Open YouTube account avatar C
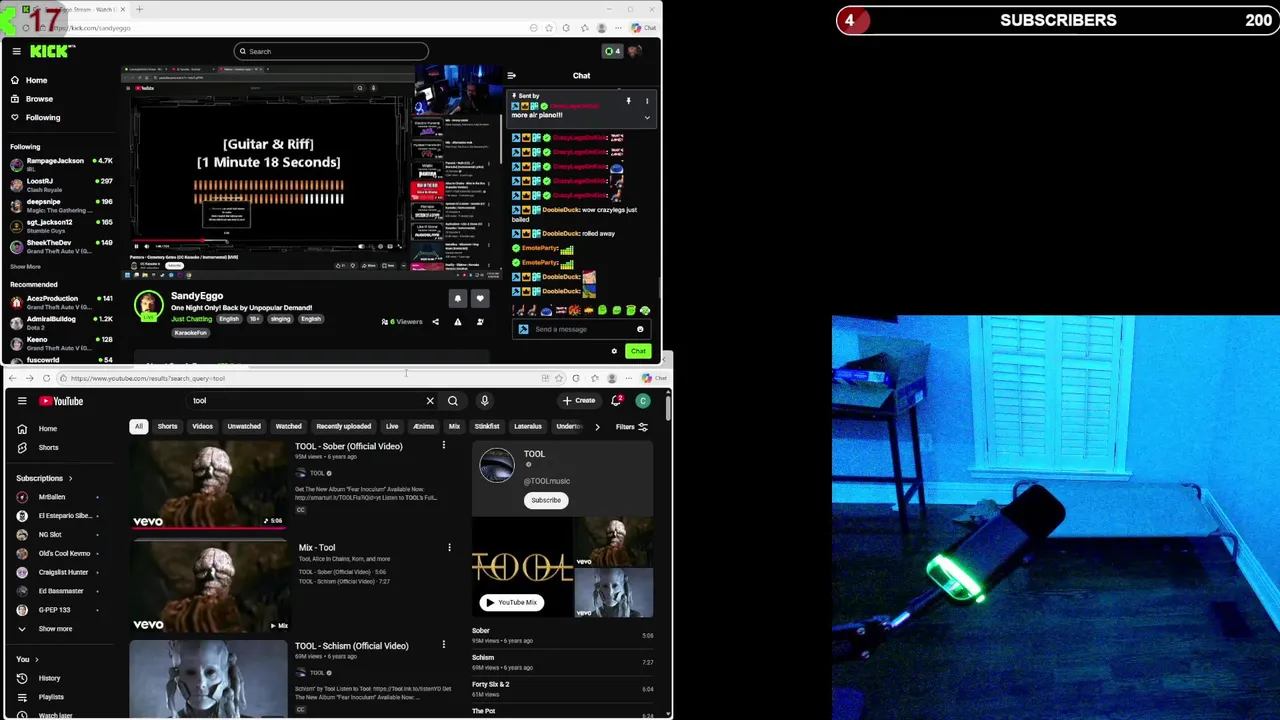This screenshot has height=720, width=1280. 643,401
